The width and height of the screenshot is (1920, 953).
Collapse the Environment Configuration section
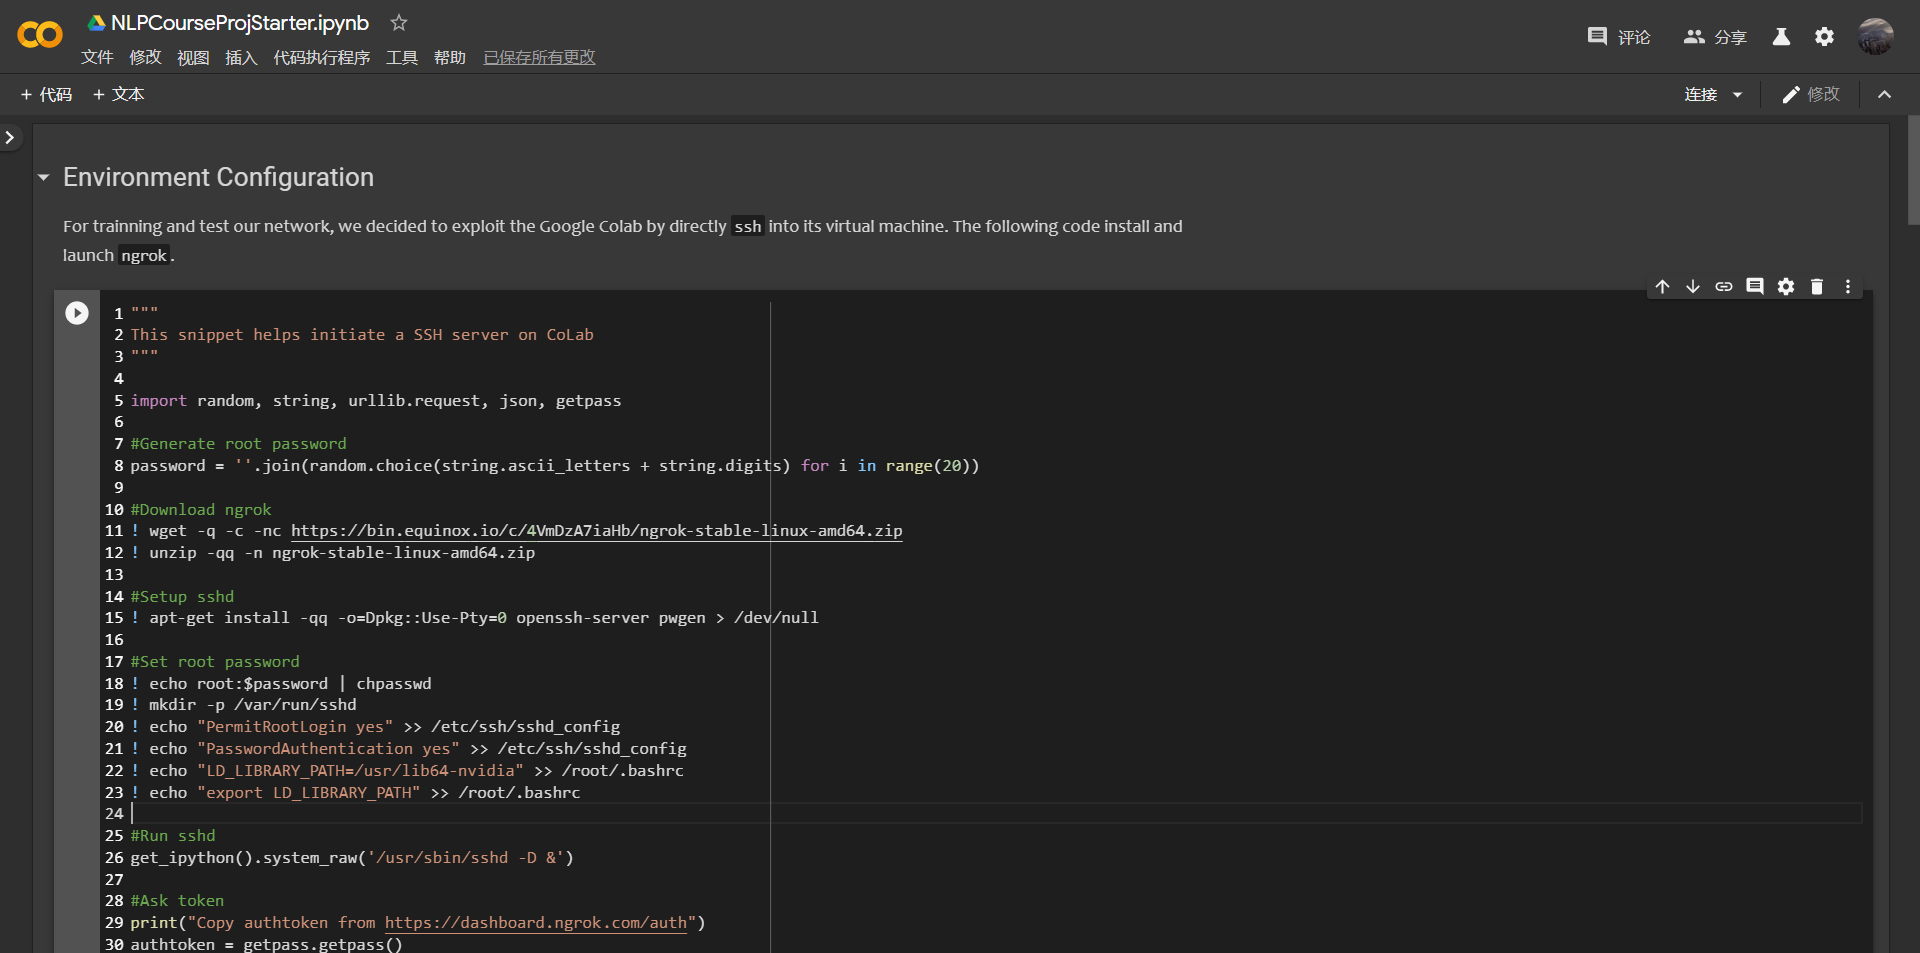pos(43,177)
